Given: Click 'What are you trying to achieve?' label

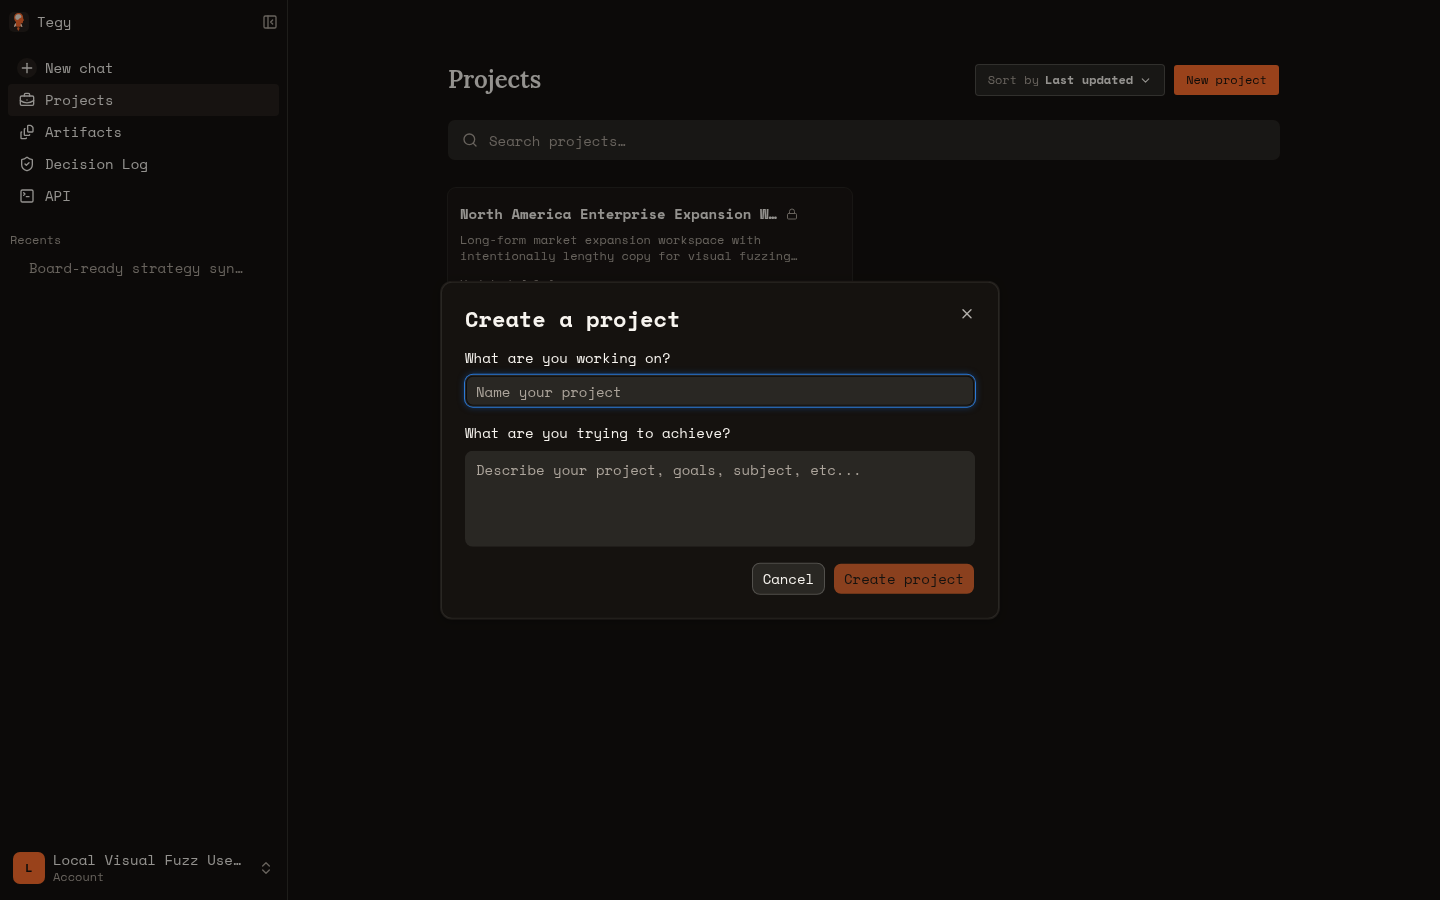Looking at the screenshot, I should click(597, 433).
